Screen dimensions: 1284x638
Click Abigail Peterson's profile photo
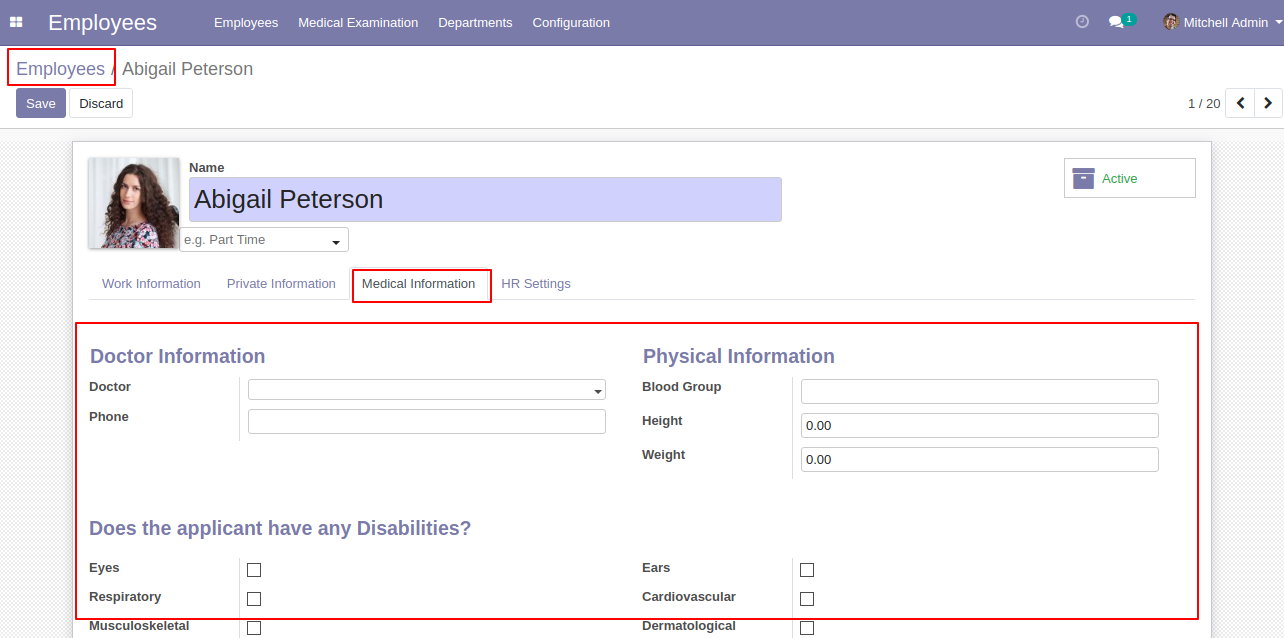click(134, 203)
